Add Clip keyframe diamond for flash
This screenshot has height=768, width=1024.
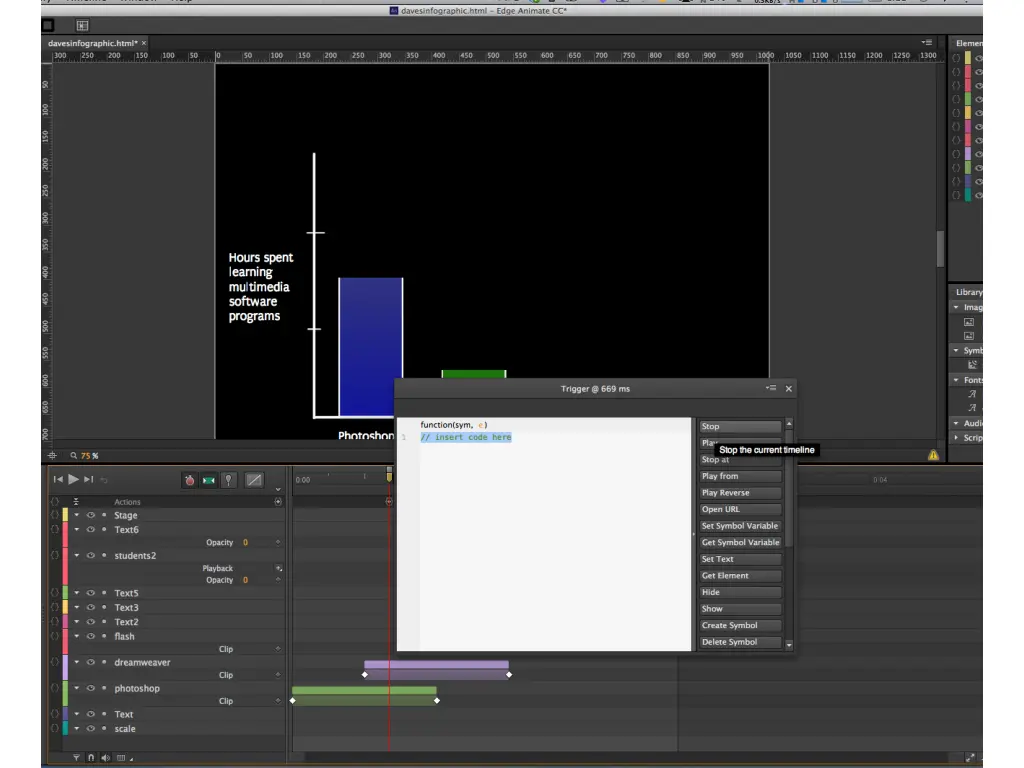pos(278,648)
